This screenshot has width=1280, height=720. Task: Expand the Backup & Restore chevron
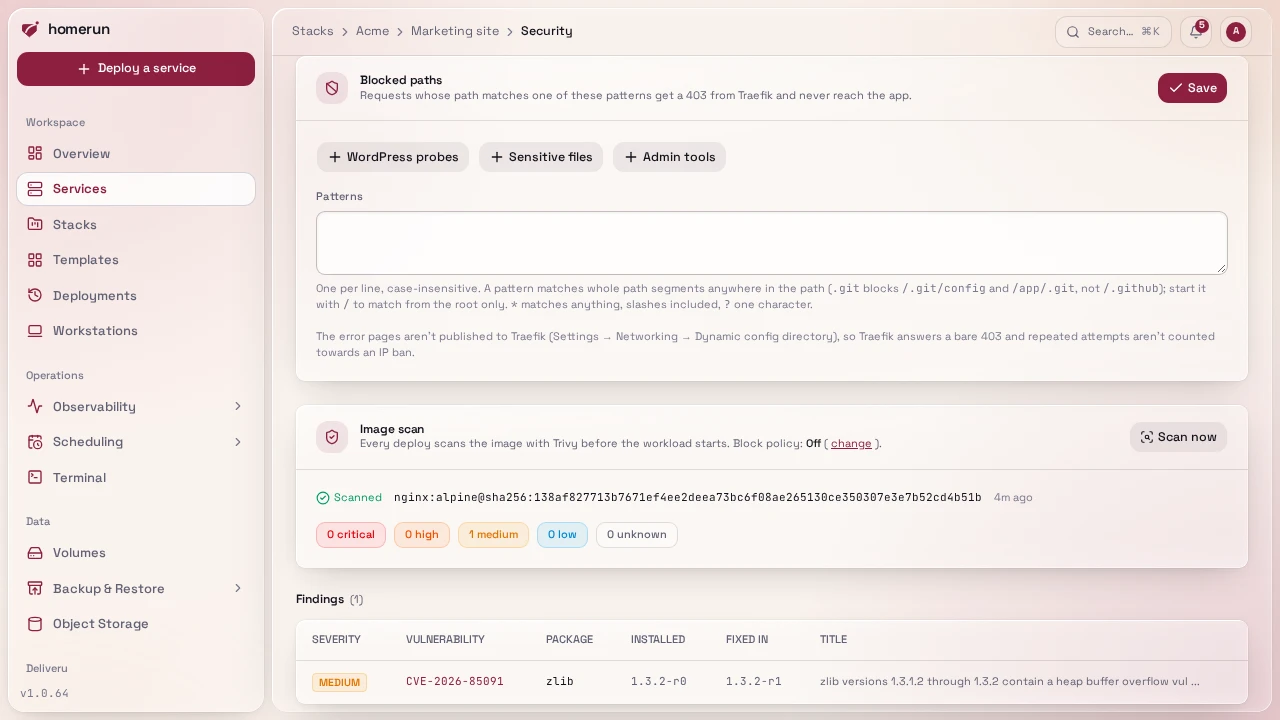click(238, 589)
